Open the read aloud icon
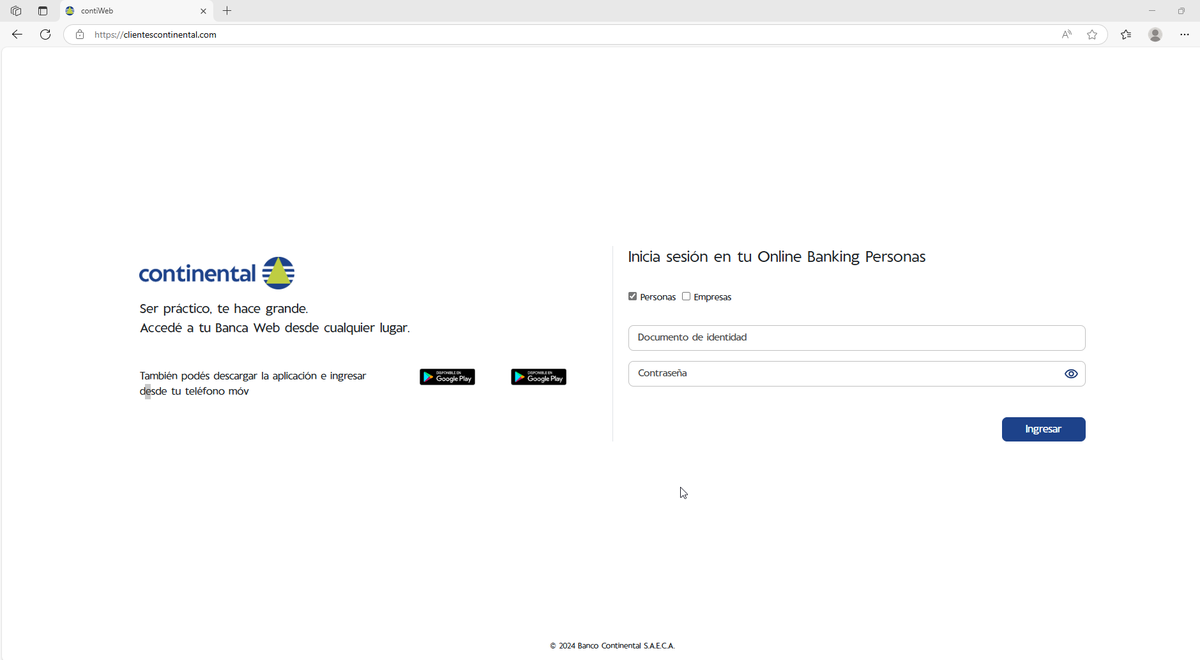Image resolution: width=1200 pixels, height=660 pixels. pos(1067,34)
